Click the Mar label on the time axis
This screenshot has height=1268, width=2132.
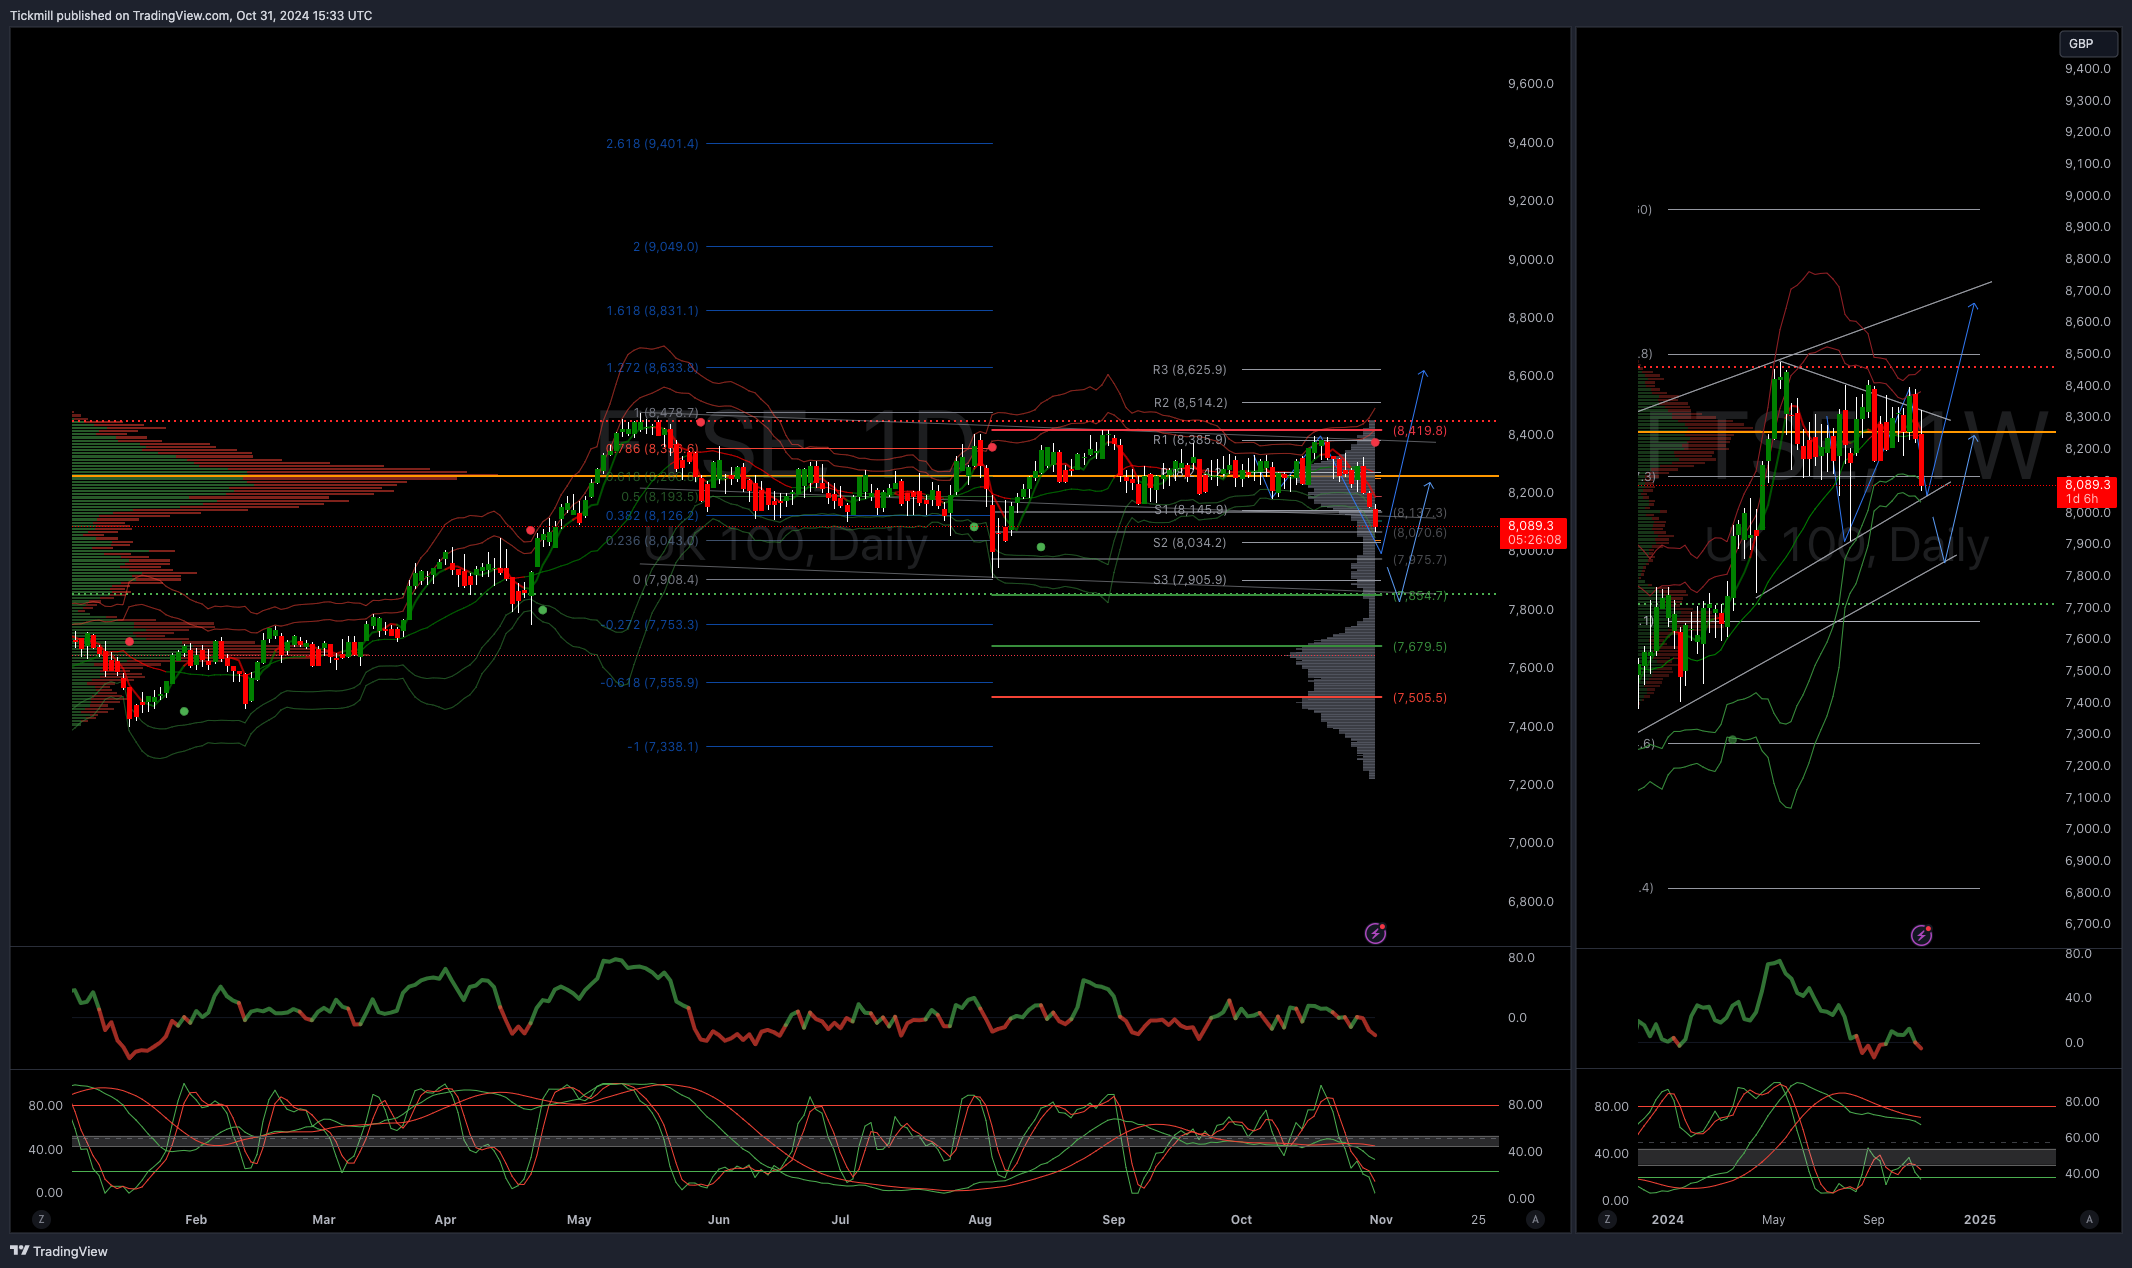coord(324,1219)
